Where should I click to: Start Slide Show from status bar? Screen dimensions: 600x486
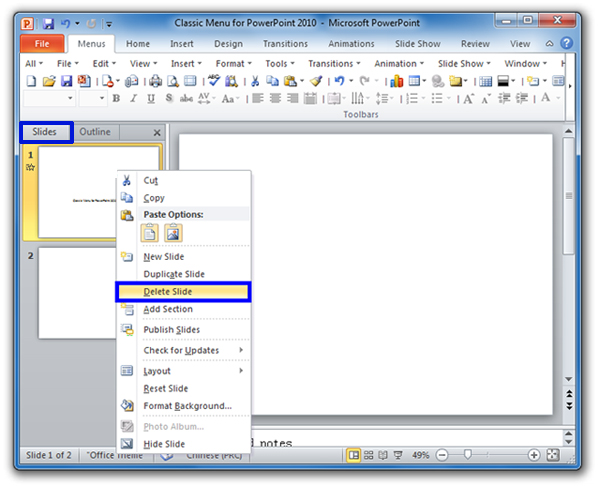pos(398,455)
